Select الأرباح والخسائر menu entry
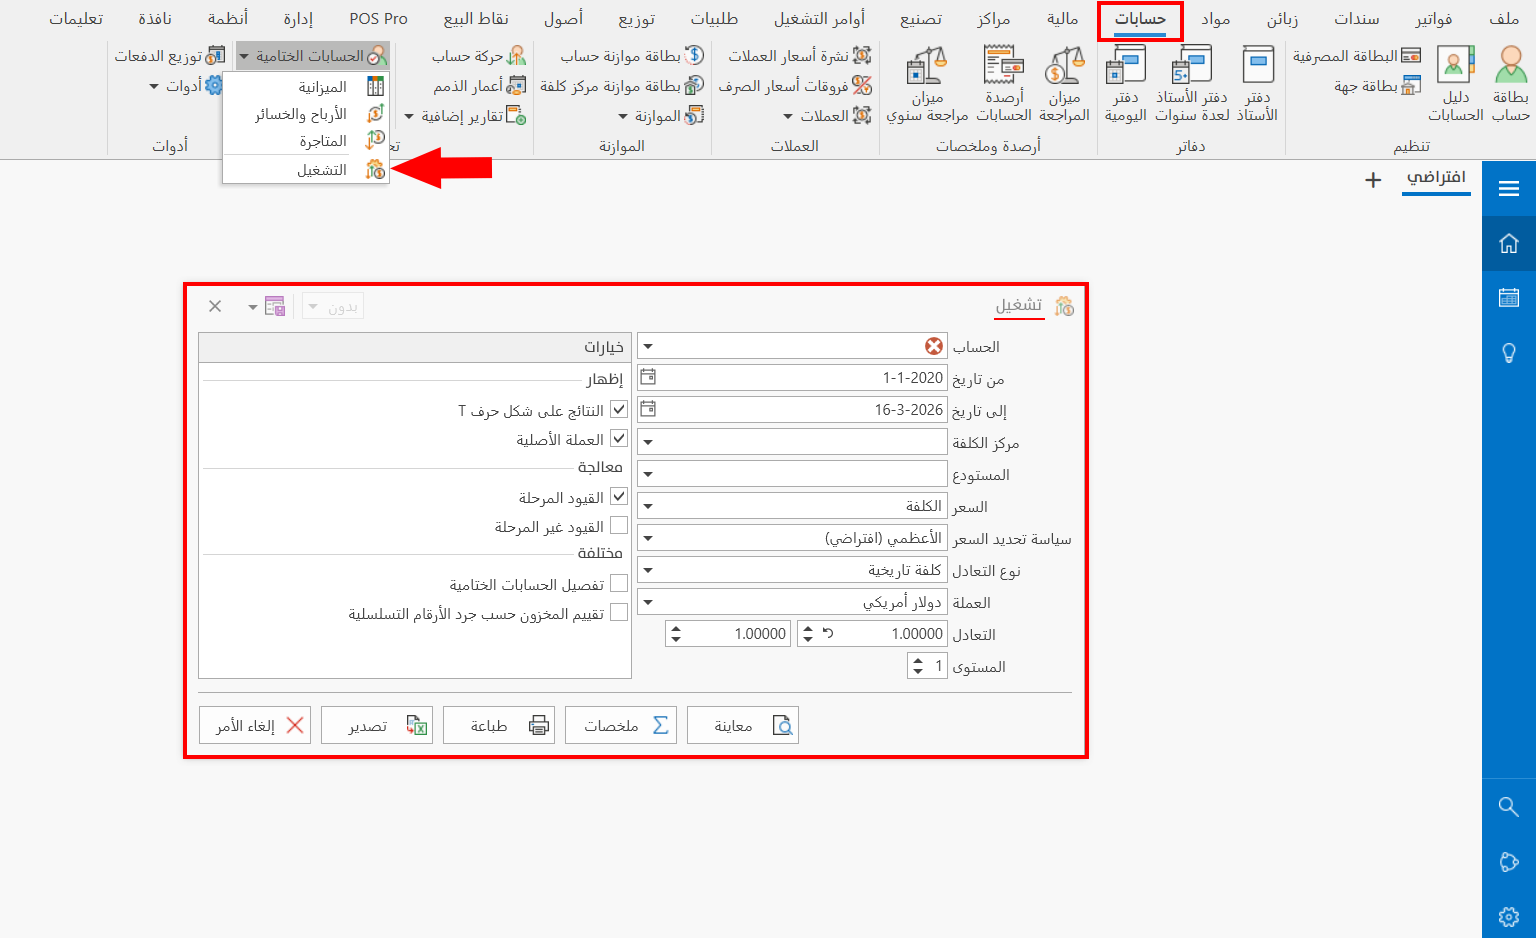The image size is (1536, 938). pyautogui.click(x=306, y=114)
